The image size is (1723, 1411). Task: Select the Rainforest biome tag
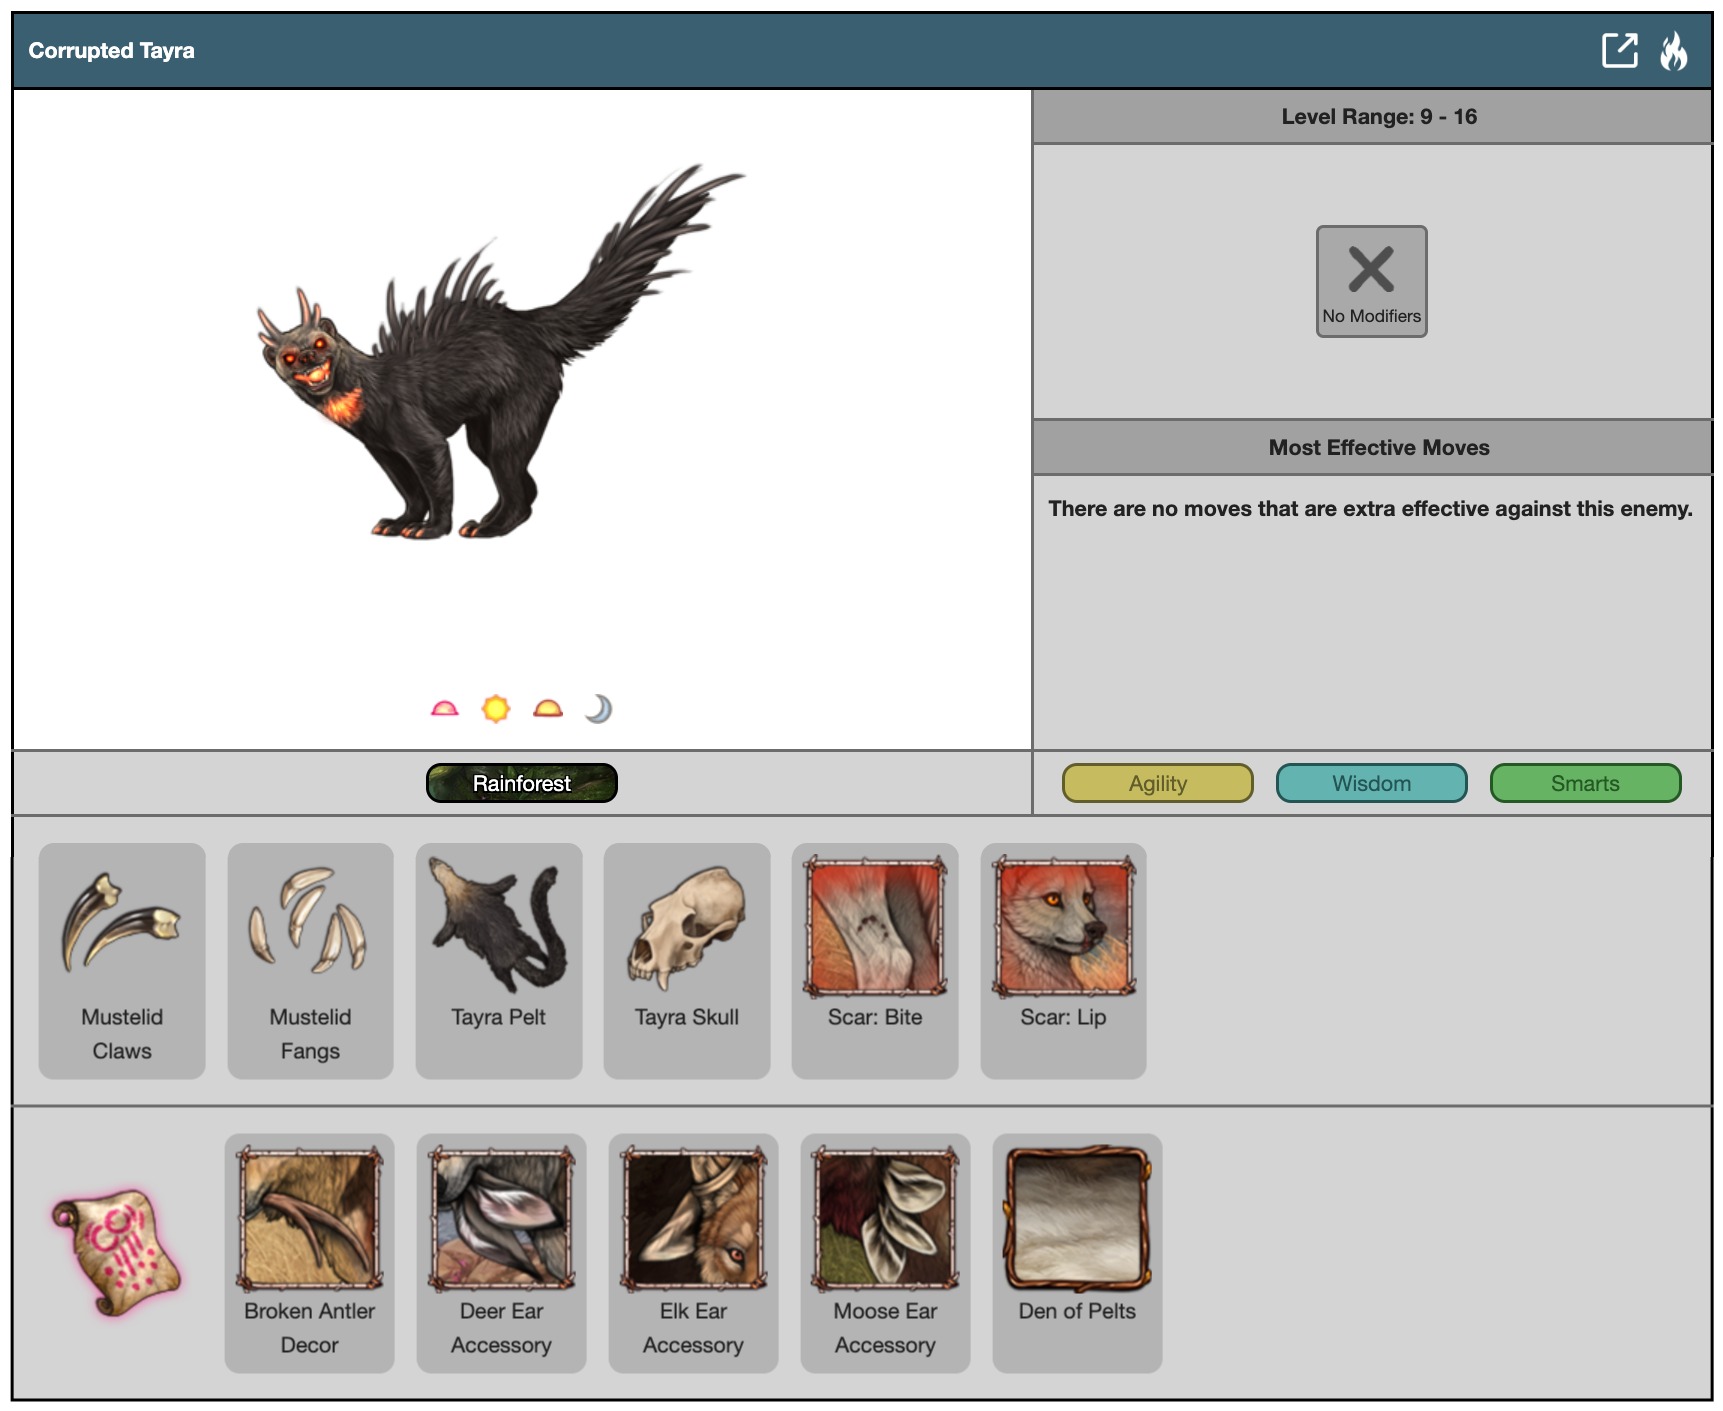point(521,783)
